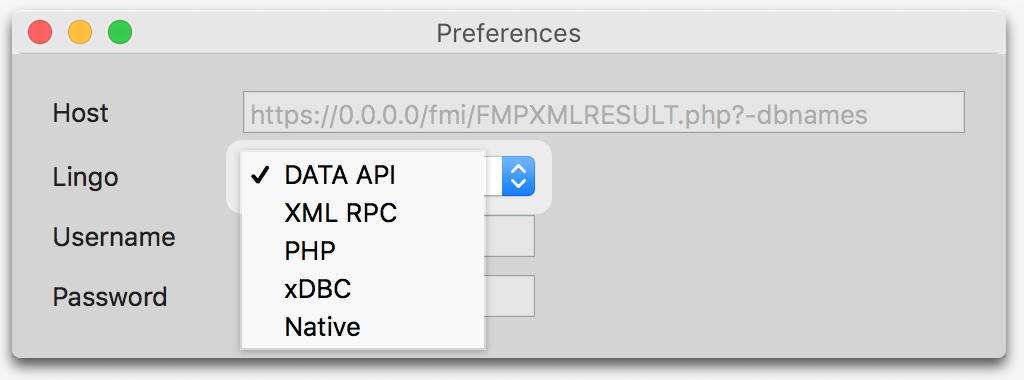
Task: Click the Password label
Action: click(x=110, y=297)
